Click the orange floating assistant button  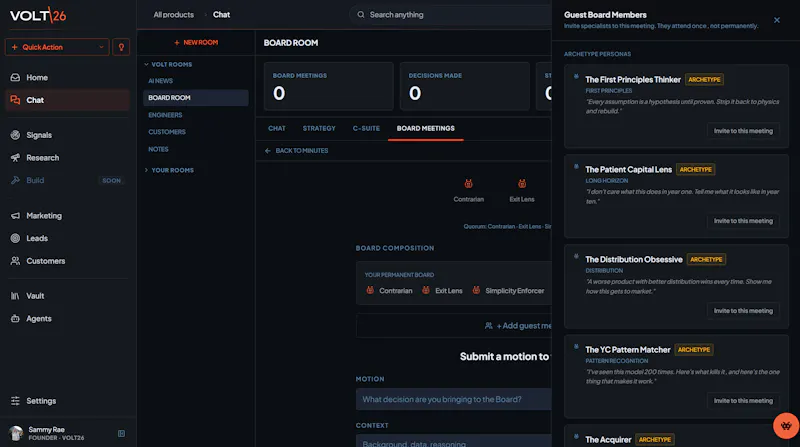pos(786,426)
